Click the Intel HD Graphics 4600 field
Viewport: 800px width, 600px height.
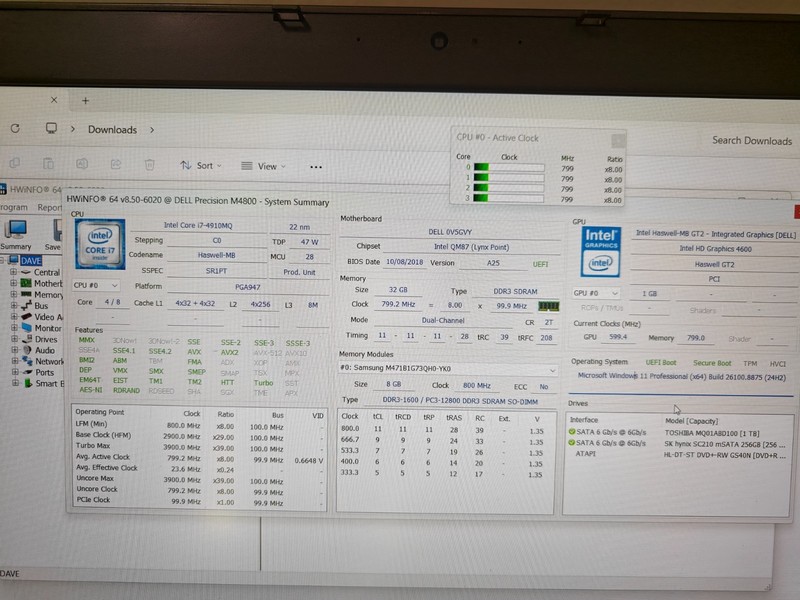715,249
